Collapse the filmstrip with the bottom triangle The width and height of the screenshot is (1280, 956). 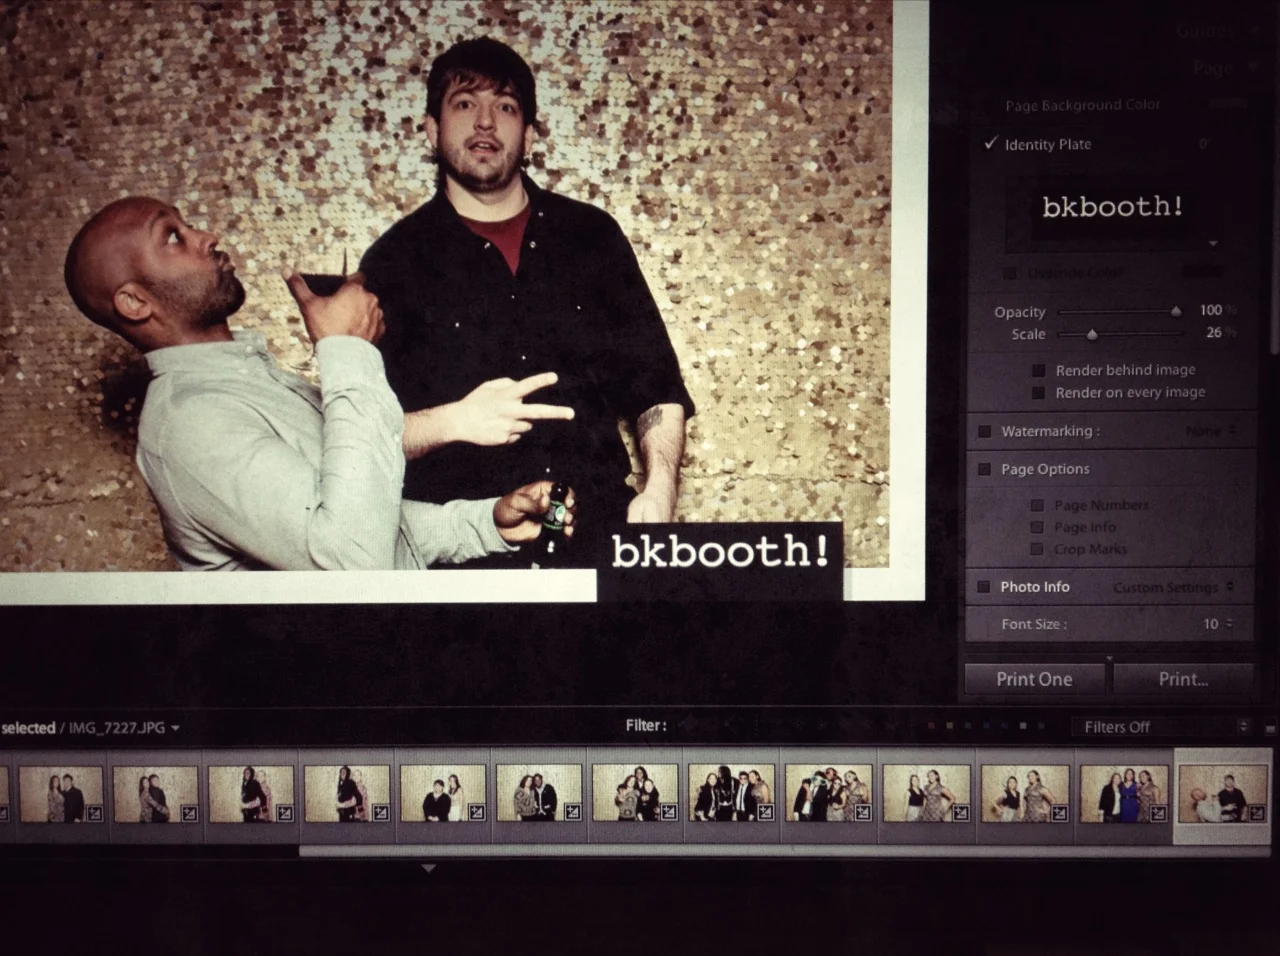428,869
